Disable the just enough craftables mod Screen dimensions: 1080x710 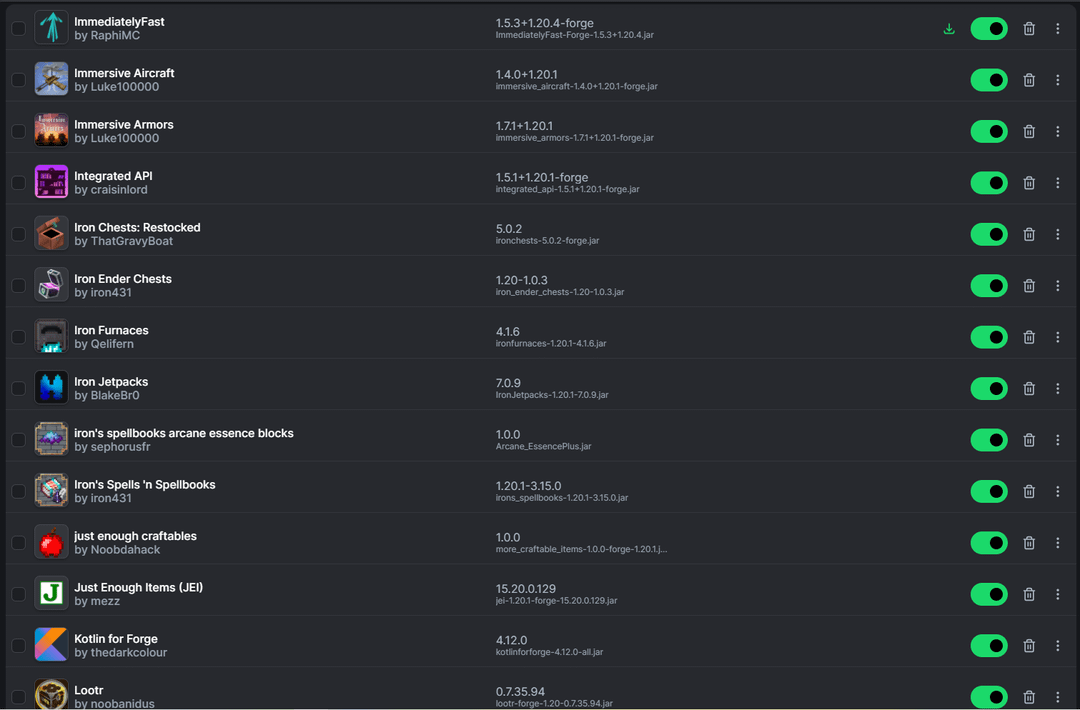989,543
